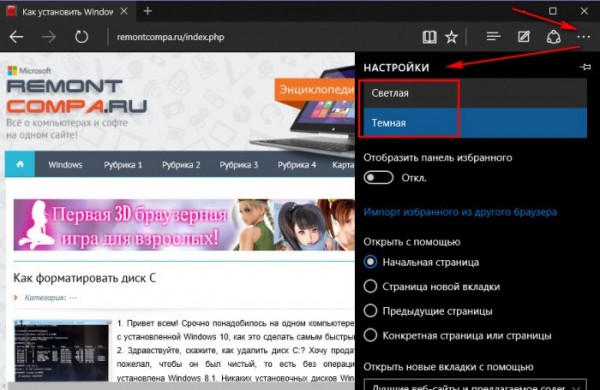Maximize the browser window

point(553,11)
